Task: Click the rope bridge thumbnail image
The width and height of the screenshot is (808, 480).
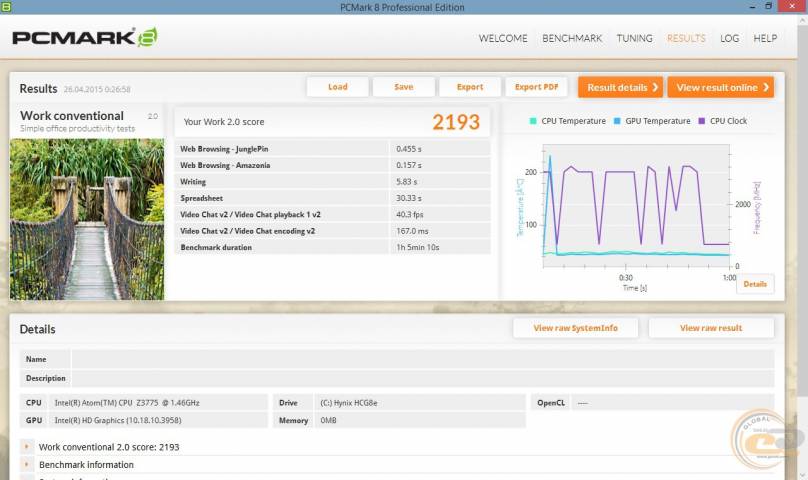Action: 87,219
